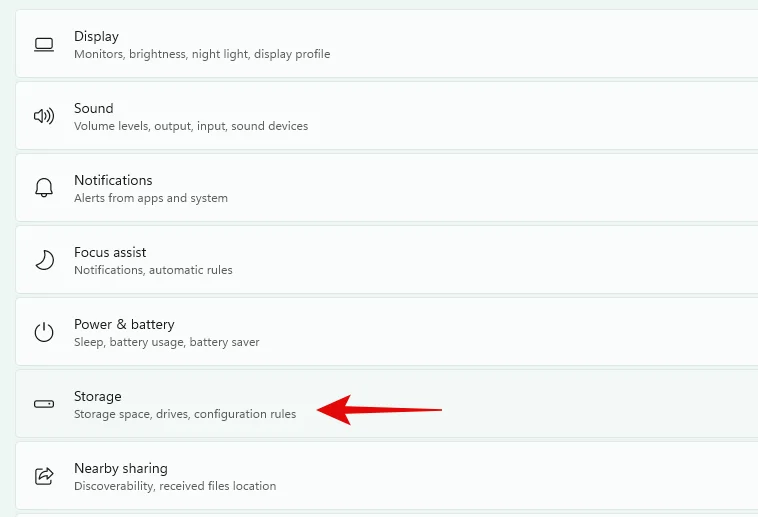The height and width of the screenshot is (517, 758).
Task: Click 'Sleep, battery usage, battery saver' text
Action: click(167, 342)
